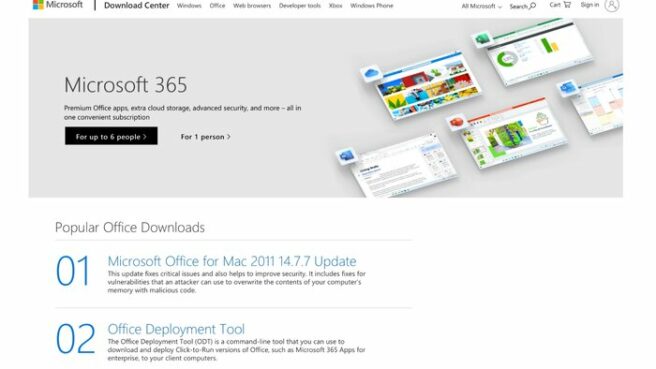656x369 pixels.
Task: Open the Download Center home link
Action: (x=136, y=5)
